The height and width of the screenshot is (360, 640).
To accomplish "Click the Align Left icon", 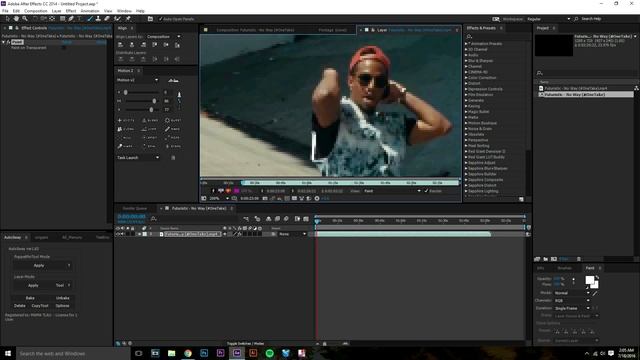I will point(121,45).
